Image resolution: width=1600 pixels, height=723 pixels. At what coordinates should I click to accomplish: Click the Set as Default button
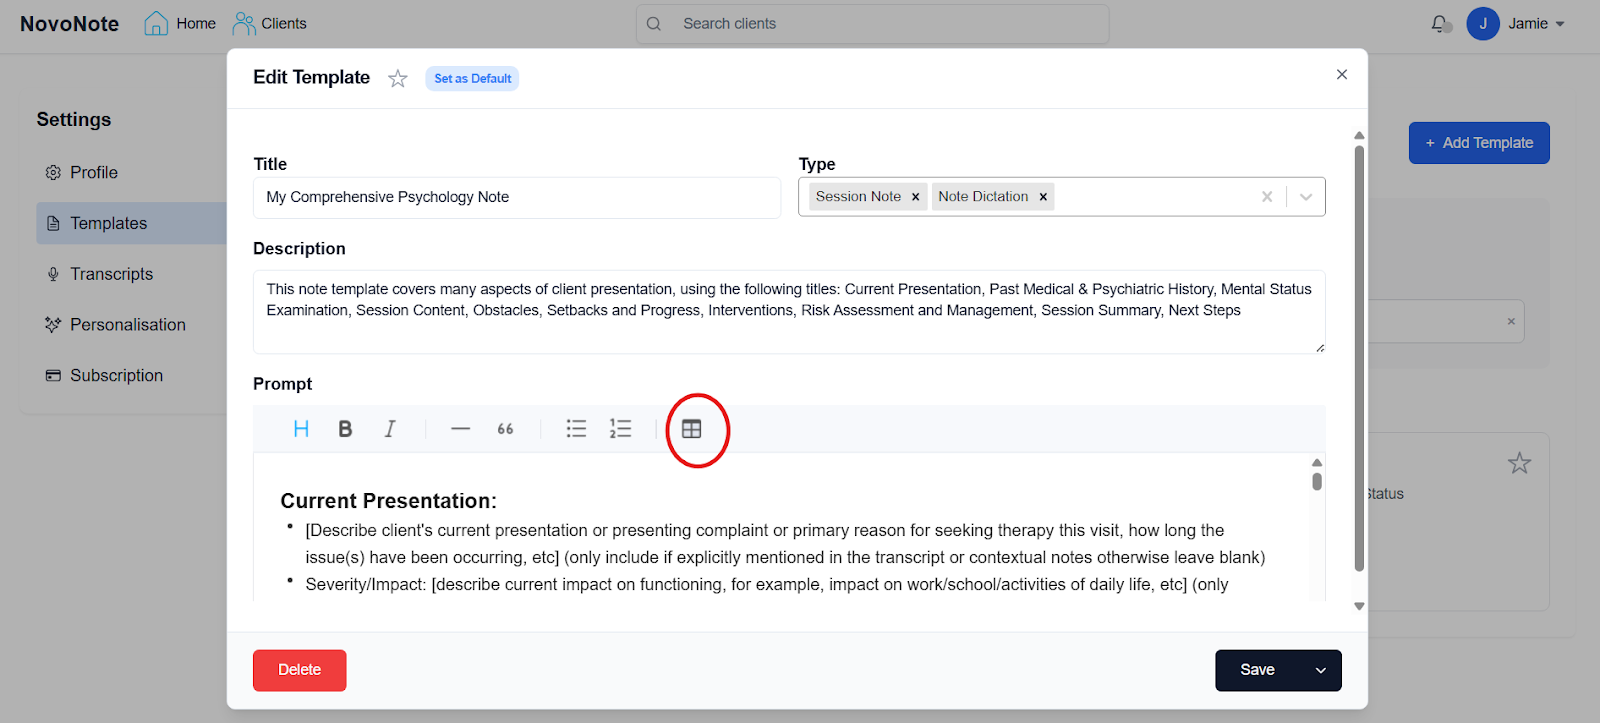(472, 79)
